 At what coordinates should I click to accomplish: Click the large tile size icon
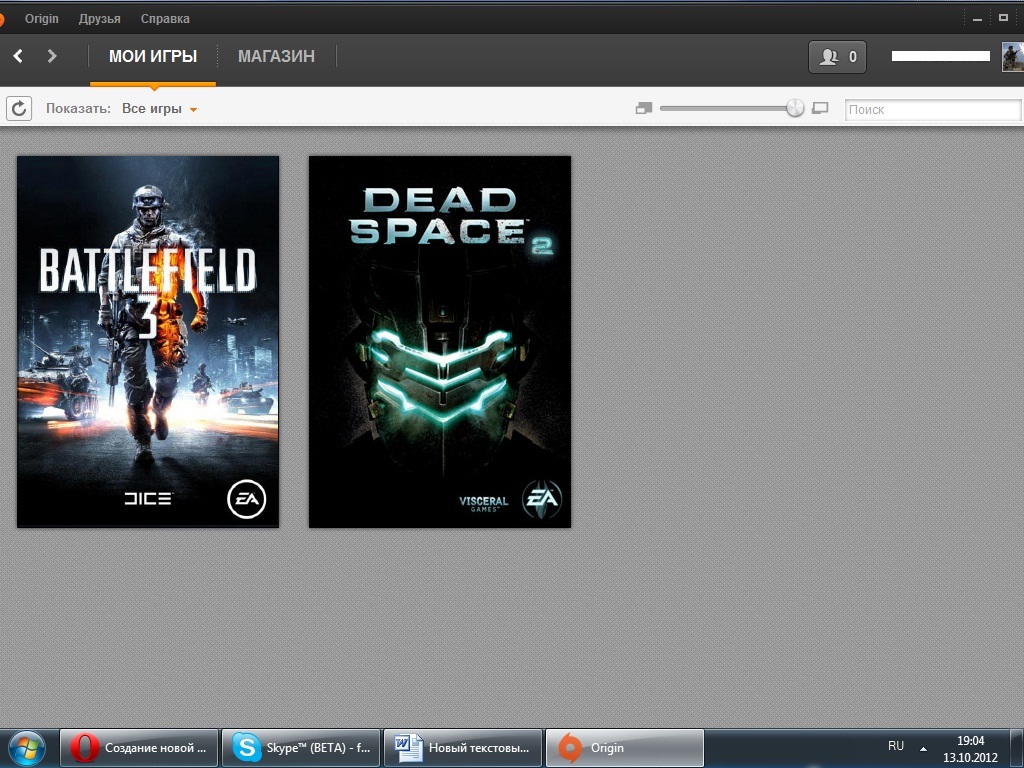[x=820, y=108]
